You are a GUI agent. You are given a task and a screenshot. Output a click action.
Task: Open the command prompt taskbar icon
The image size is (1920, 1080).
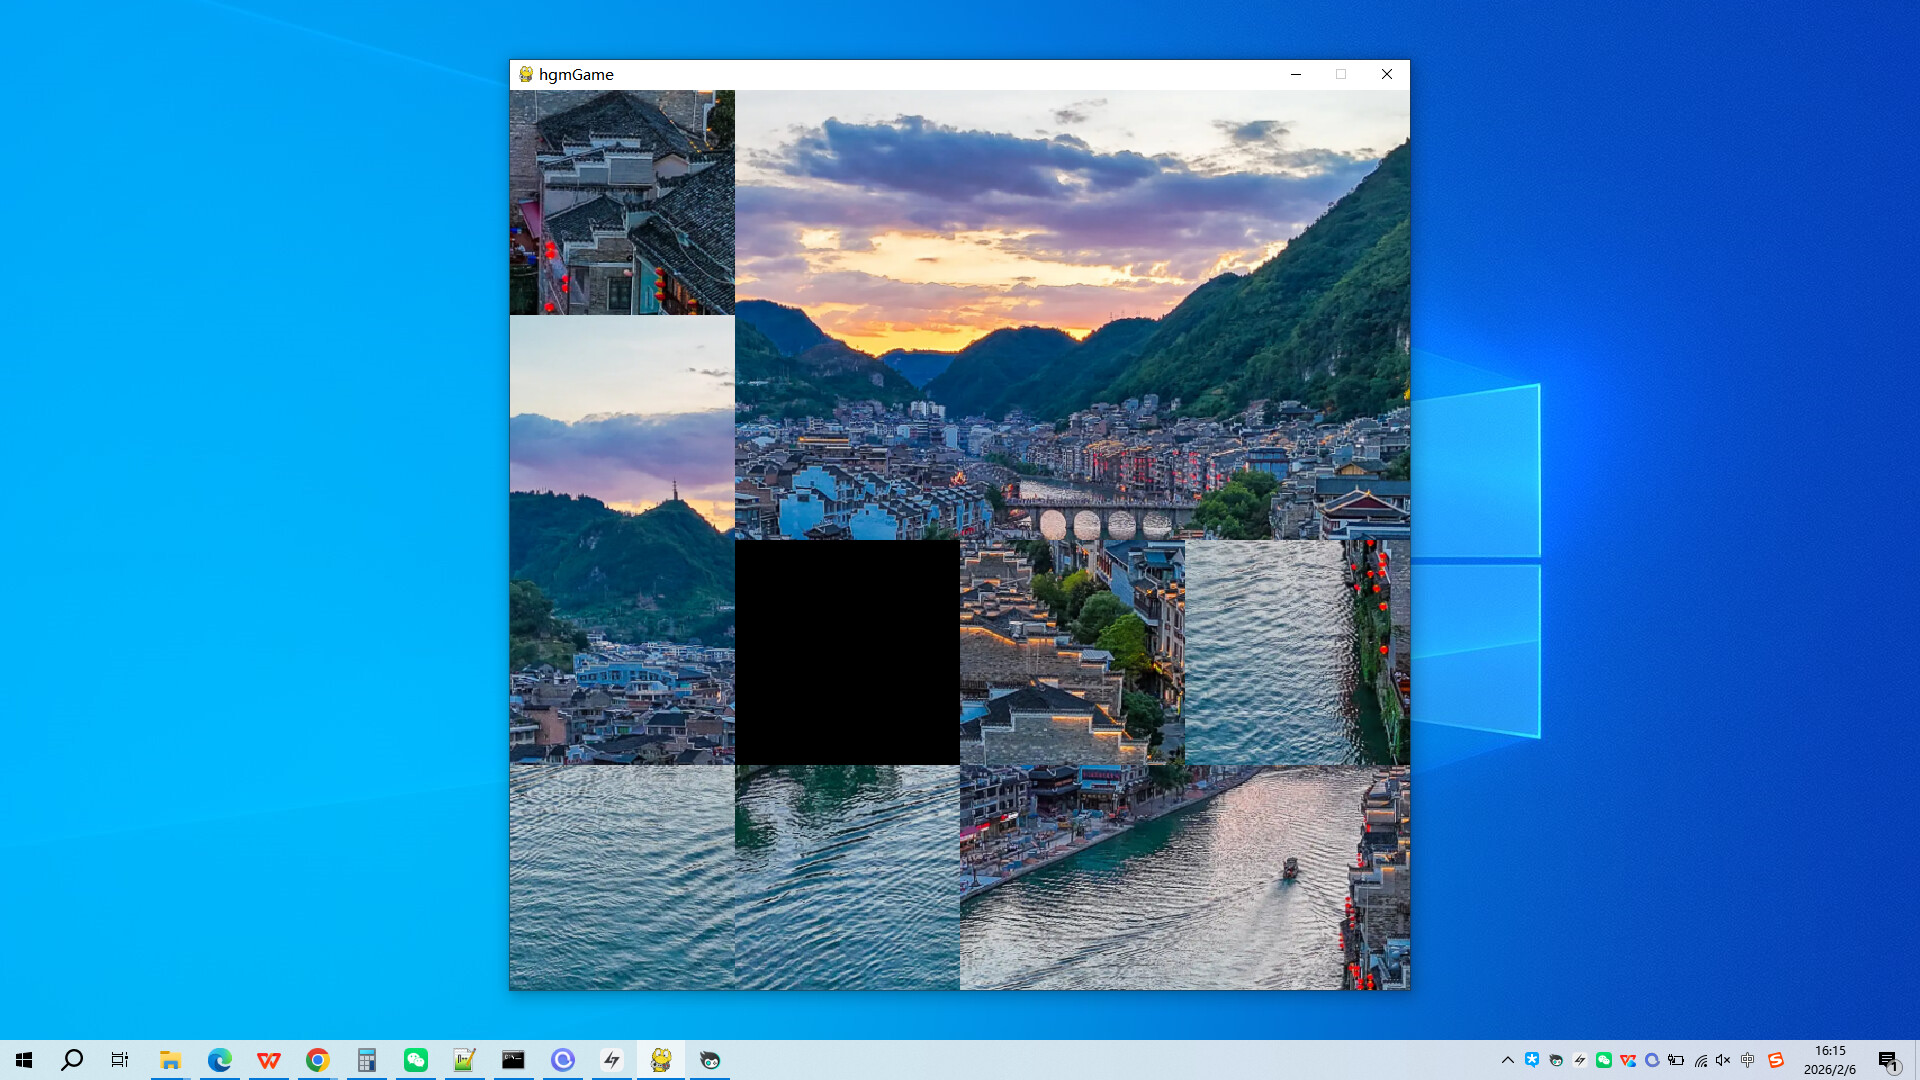point(514,1060)
